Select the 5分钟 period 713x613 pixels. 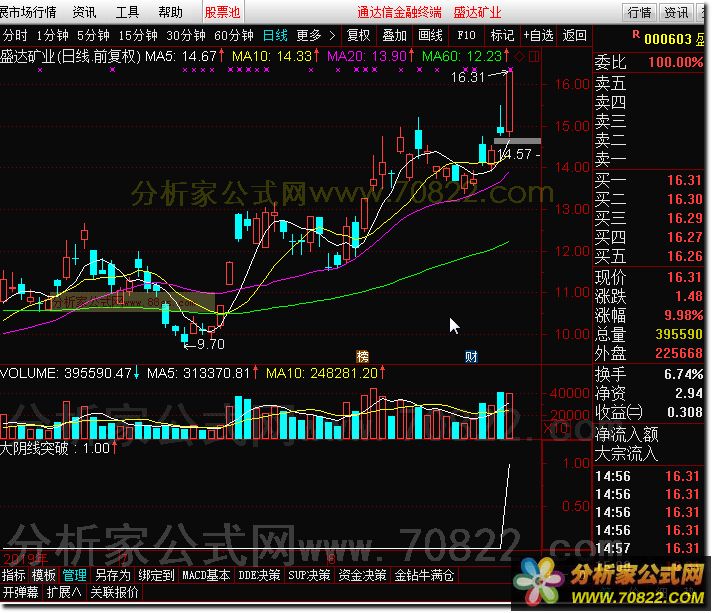(93, 35)
